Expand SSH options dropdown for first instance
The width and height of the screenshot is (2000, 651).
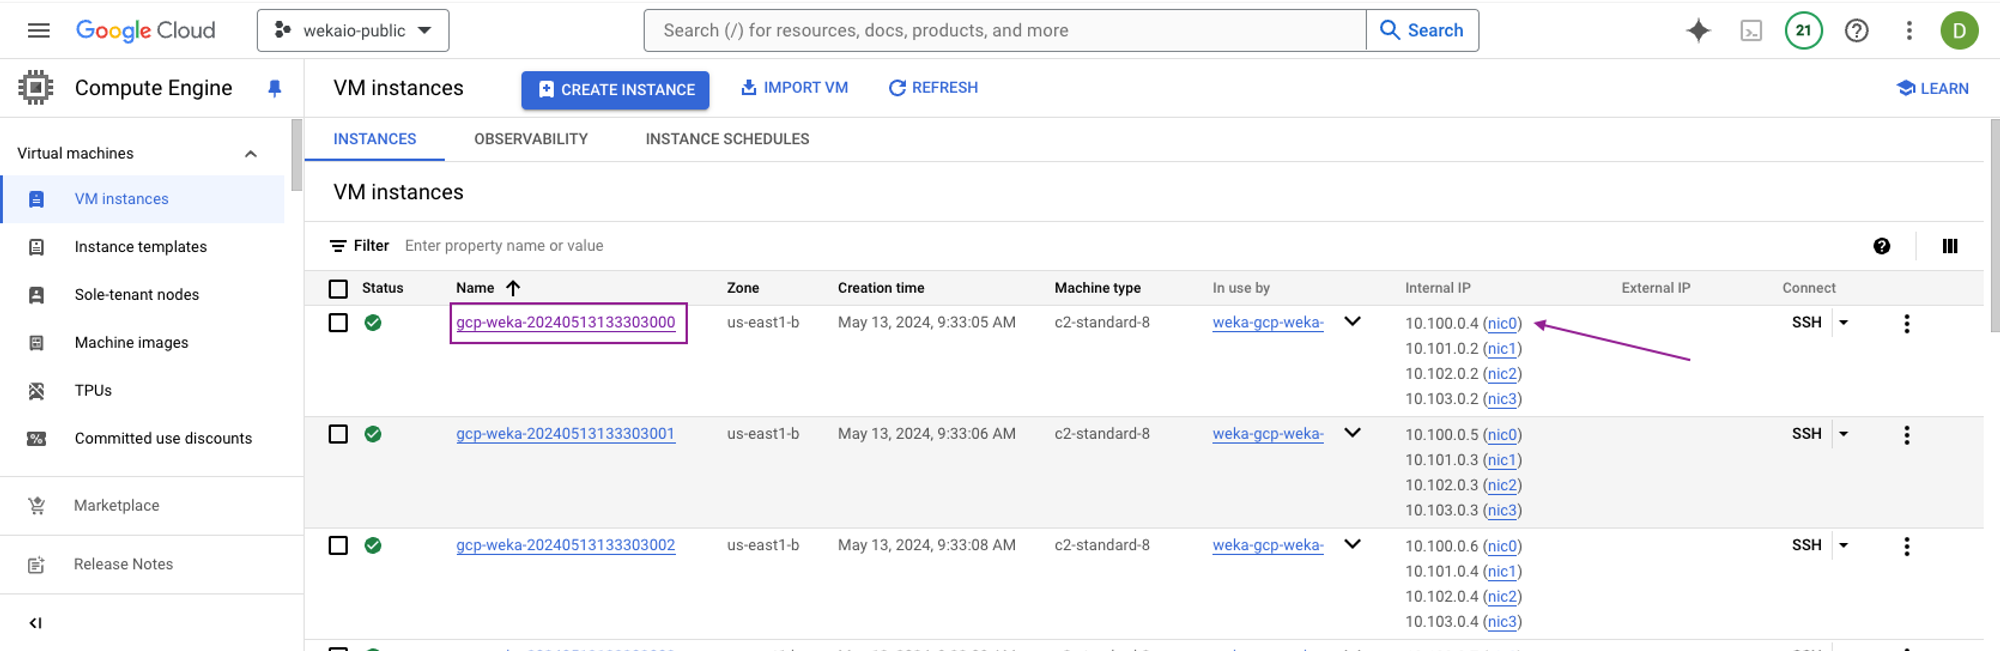coord(1844,323)
